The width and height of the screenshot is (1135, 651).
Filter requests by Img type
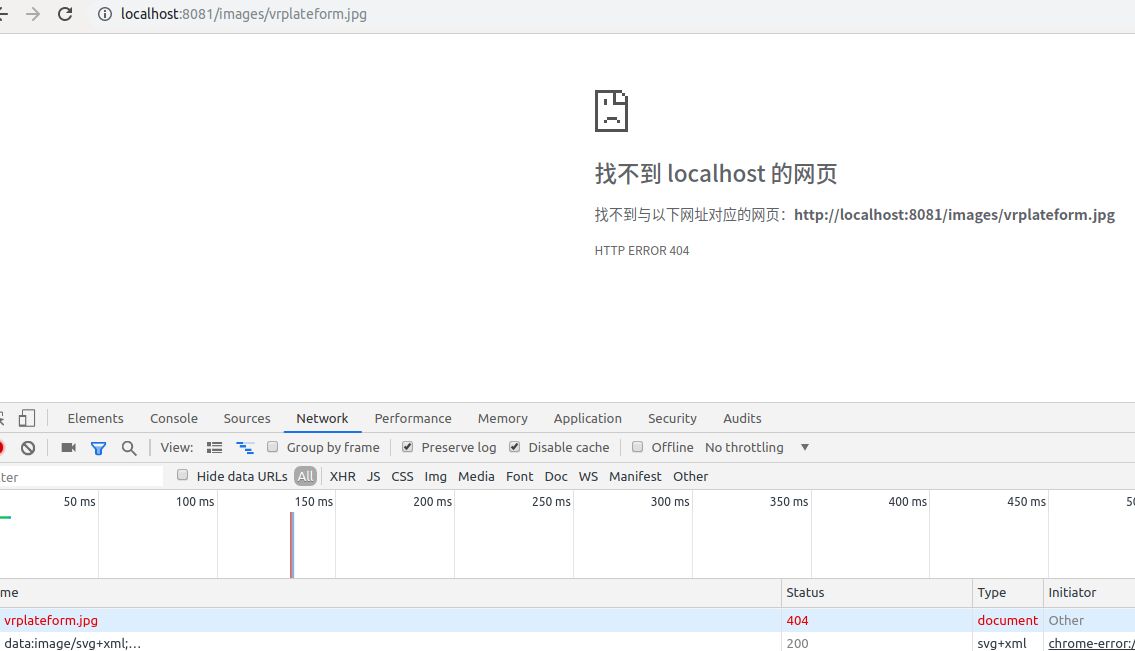tap(435, 476)
